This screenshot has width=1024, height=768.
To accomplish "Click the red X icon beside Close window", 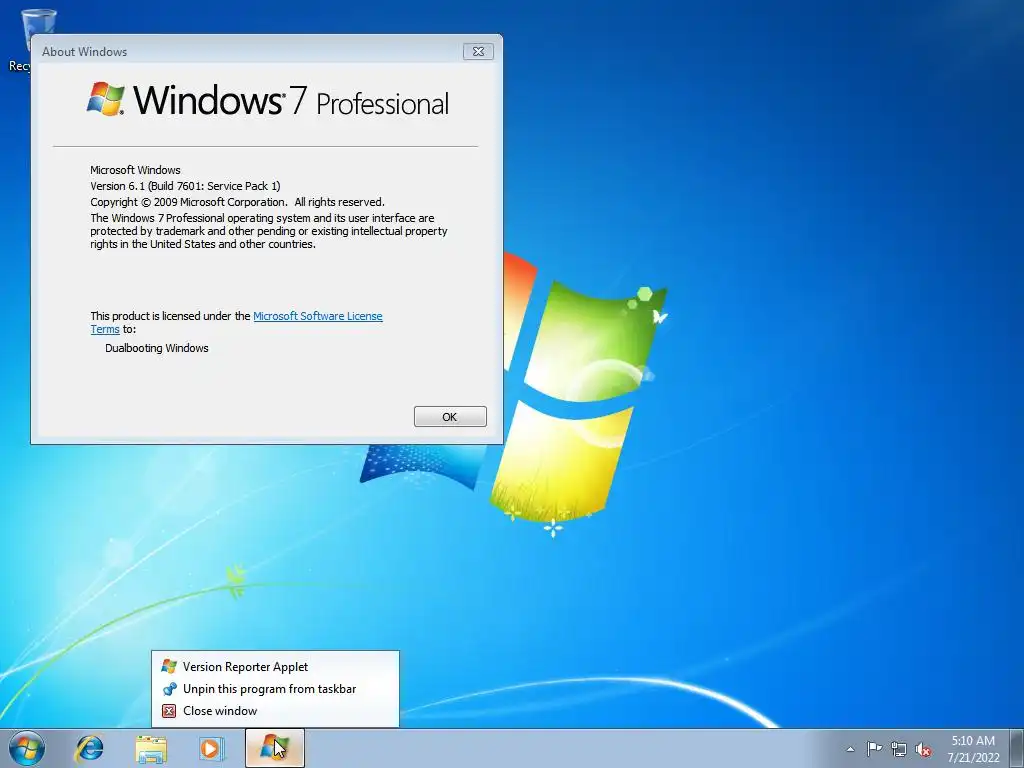I will coord(169,711).
